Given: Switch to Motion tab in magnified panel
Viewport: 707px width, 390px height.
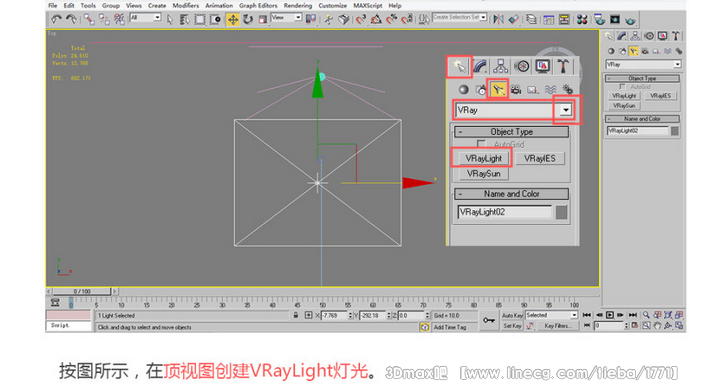Looking at the screenshot, I should 522,67.
